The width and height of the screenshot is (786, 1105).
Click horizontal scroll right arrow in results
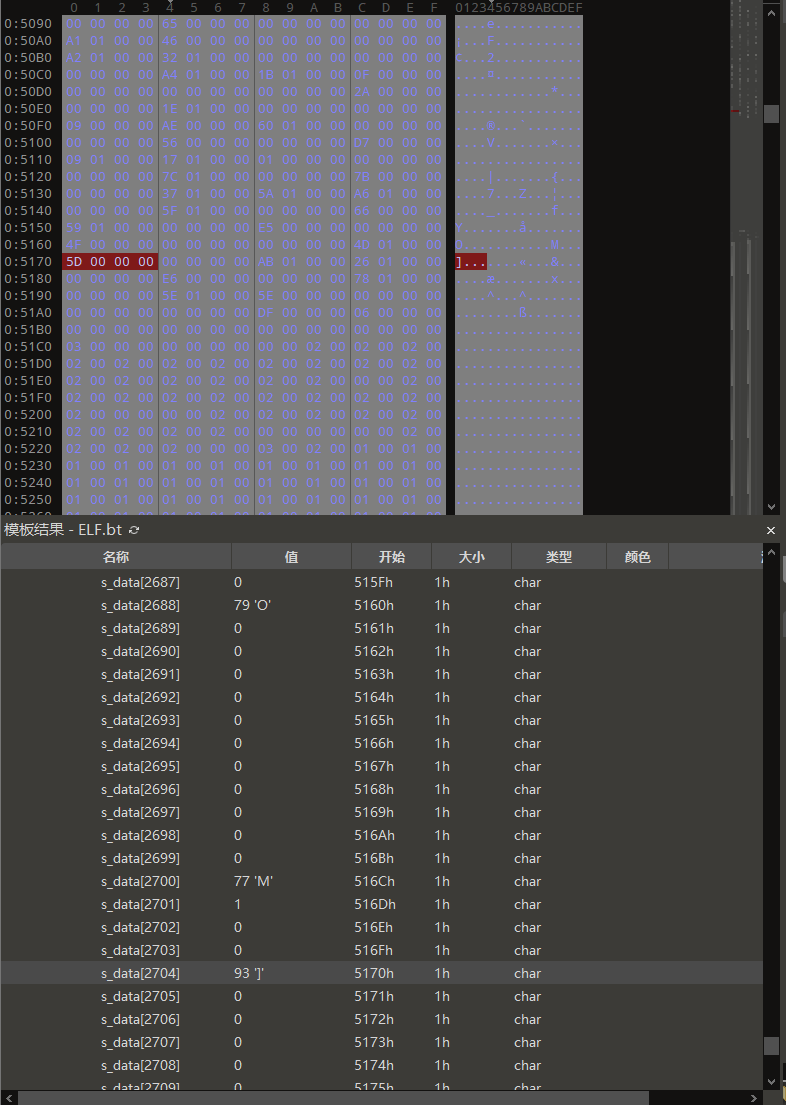coord(755,1097)
